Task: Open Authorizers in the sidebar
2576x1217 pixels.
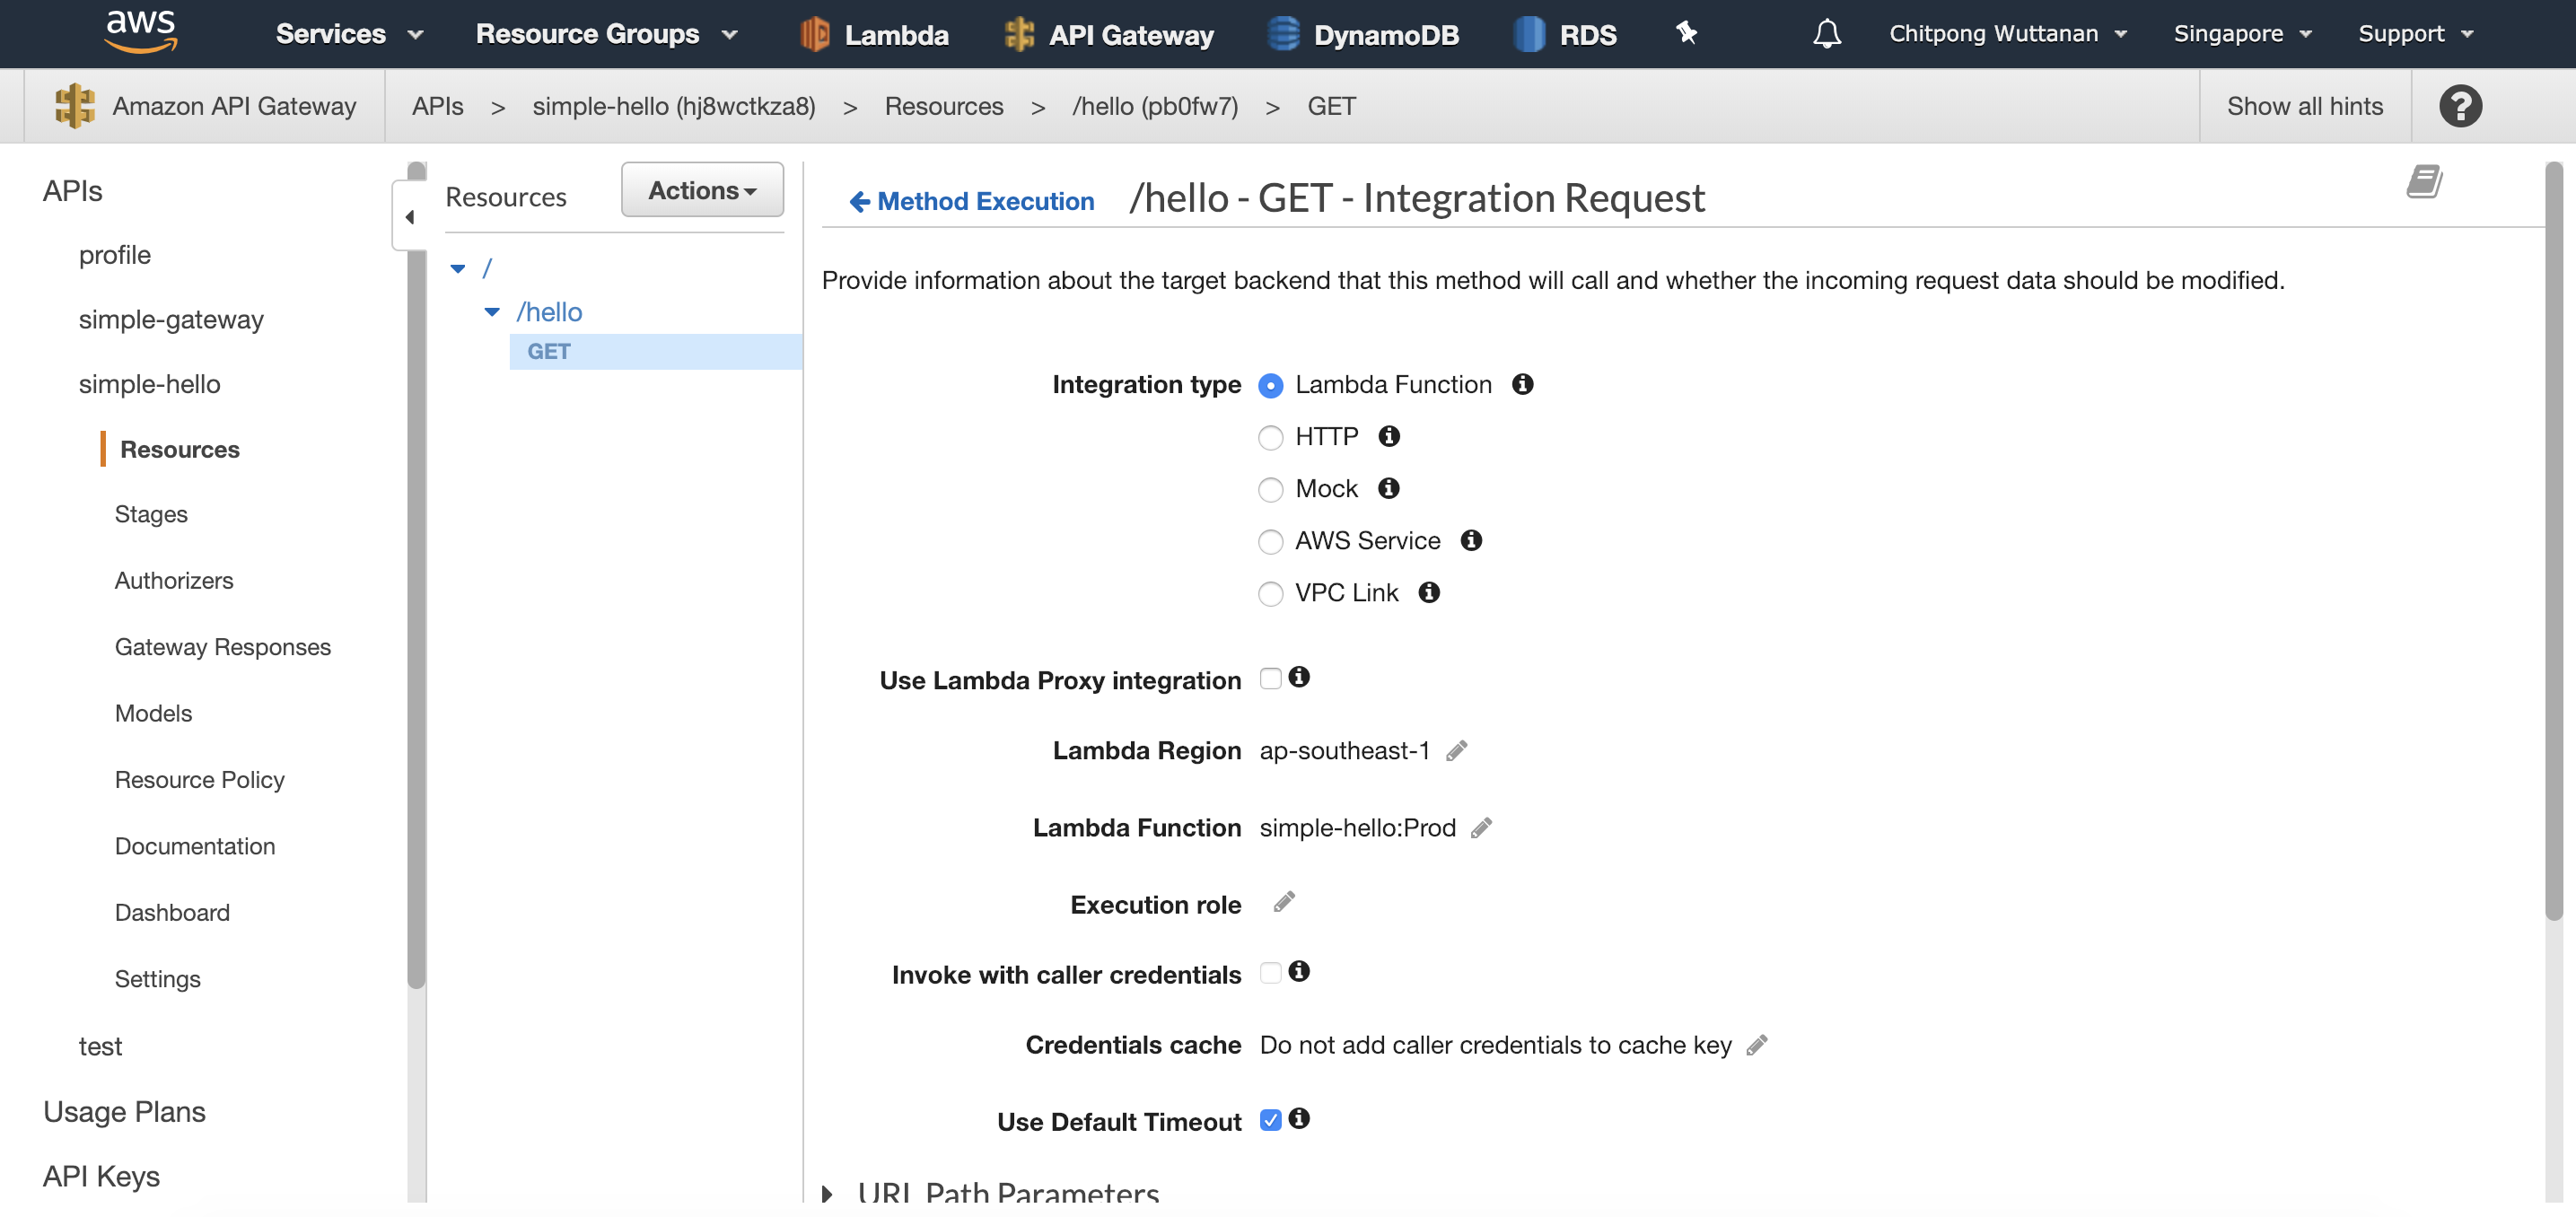Action: [174, 581]
